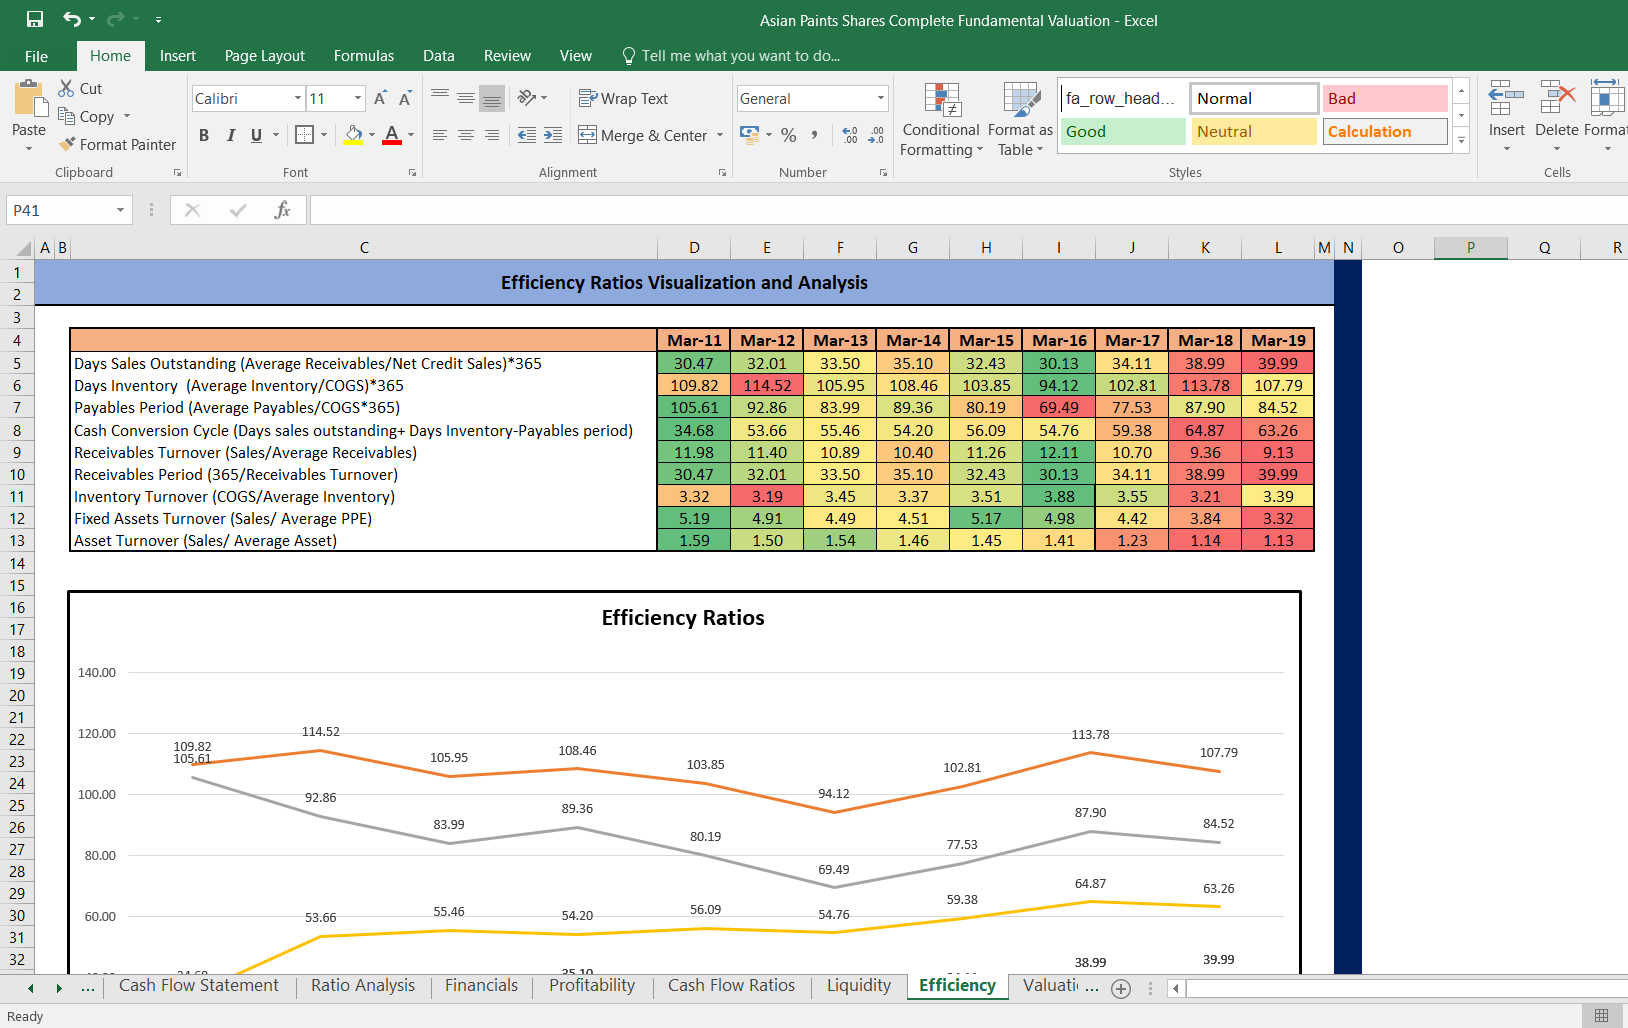
Task: Open Merge & Center dropdown arrow
Action: 720,135
